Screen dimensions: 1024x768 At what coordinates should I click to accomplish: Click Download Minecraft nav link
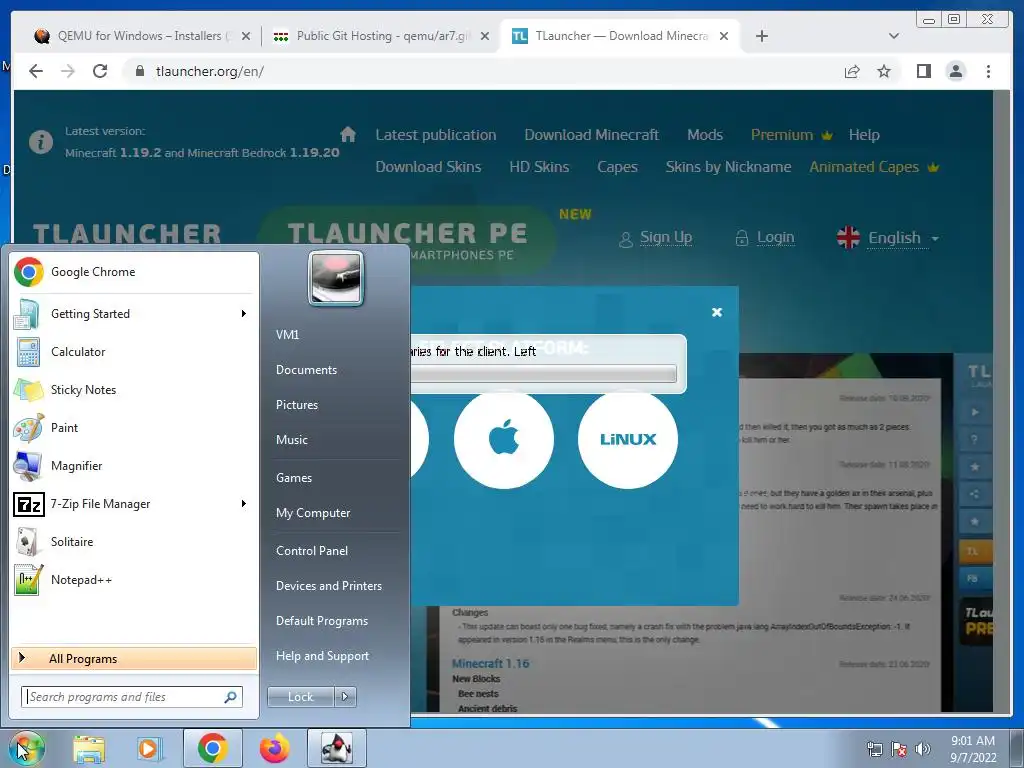591,135
